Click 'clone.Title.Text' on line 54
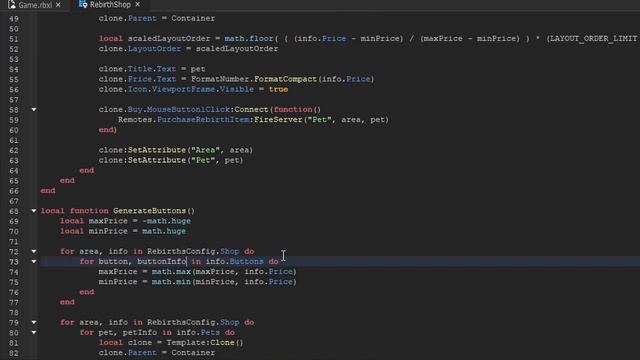This screenshot has height=360, width=640. 137,69
